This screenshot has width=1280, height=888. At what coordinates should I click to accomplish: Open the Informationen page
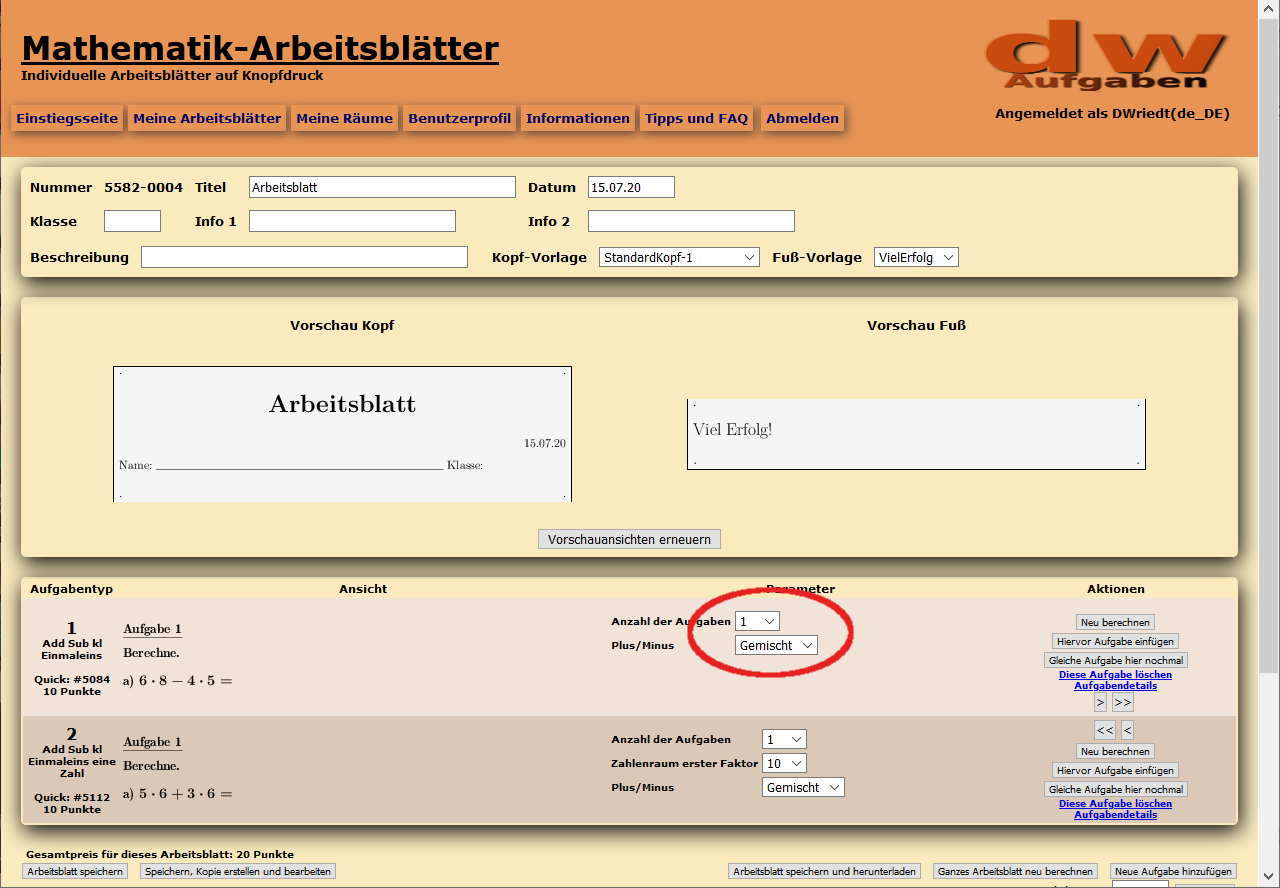[578, 118]
